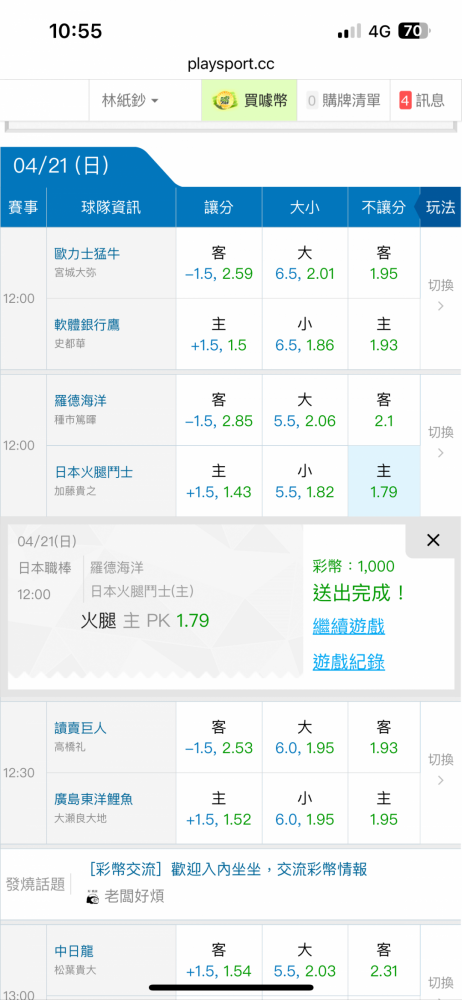Pick 小 5.5, 1.82 under bet
462x1000 pixels.
(x=304, y=482)
